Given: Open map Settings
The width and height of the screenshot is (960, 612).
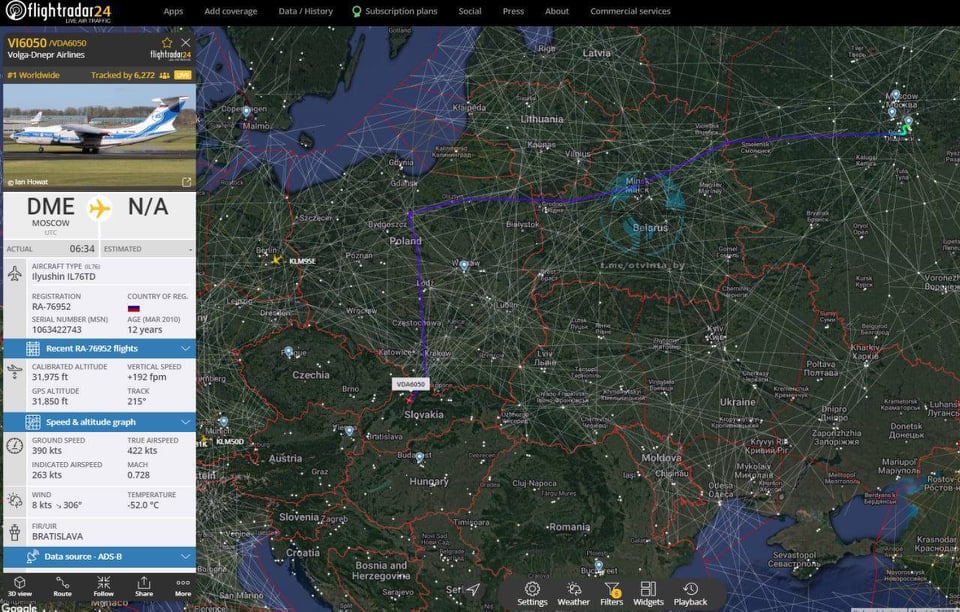Looking at the screenshot, I should [532, 594].
